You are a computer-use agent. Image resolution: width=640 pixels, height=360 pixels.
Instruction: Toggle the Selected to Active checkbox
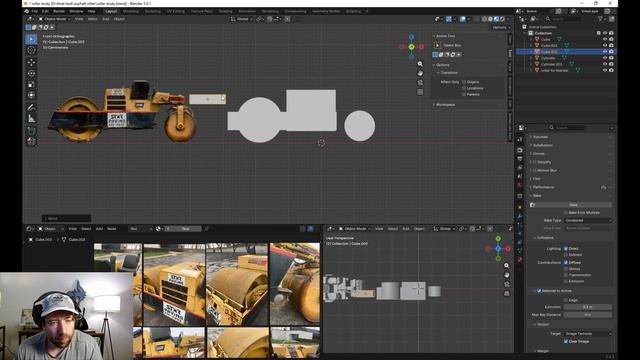pyautogui.click(x=539, y=291)
